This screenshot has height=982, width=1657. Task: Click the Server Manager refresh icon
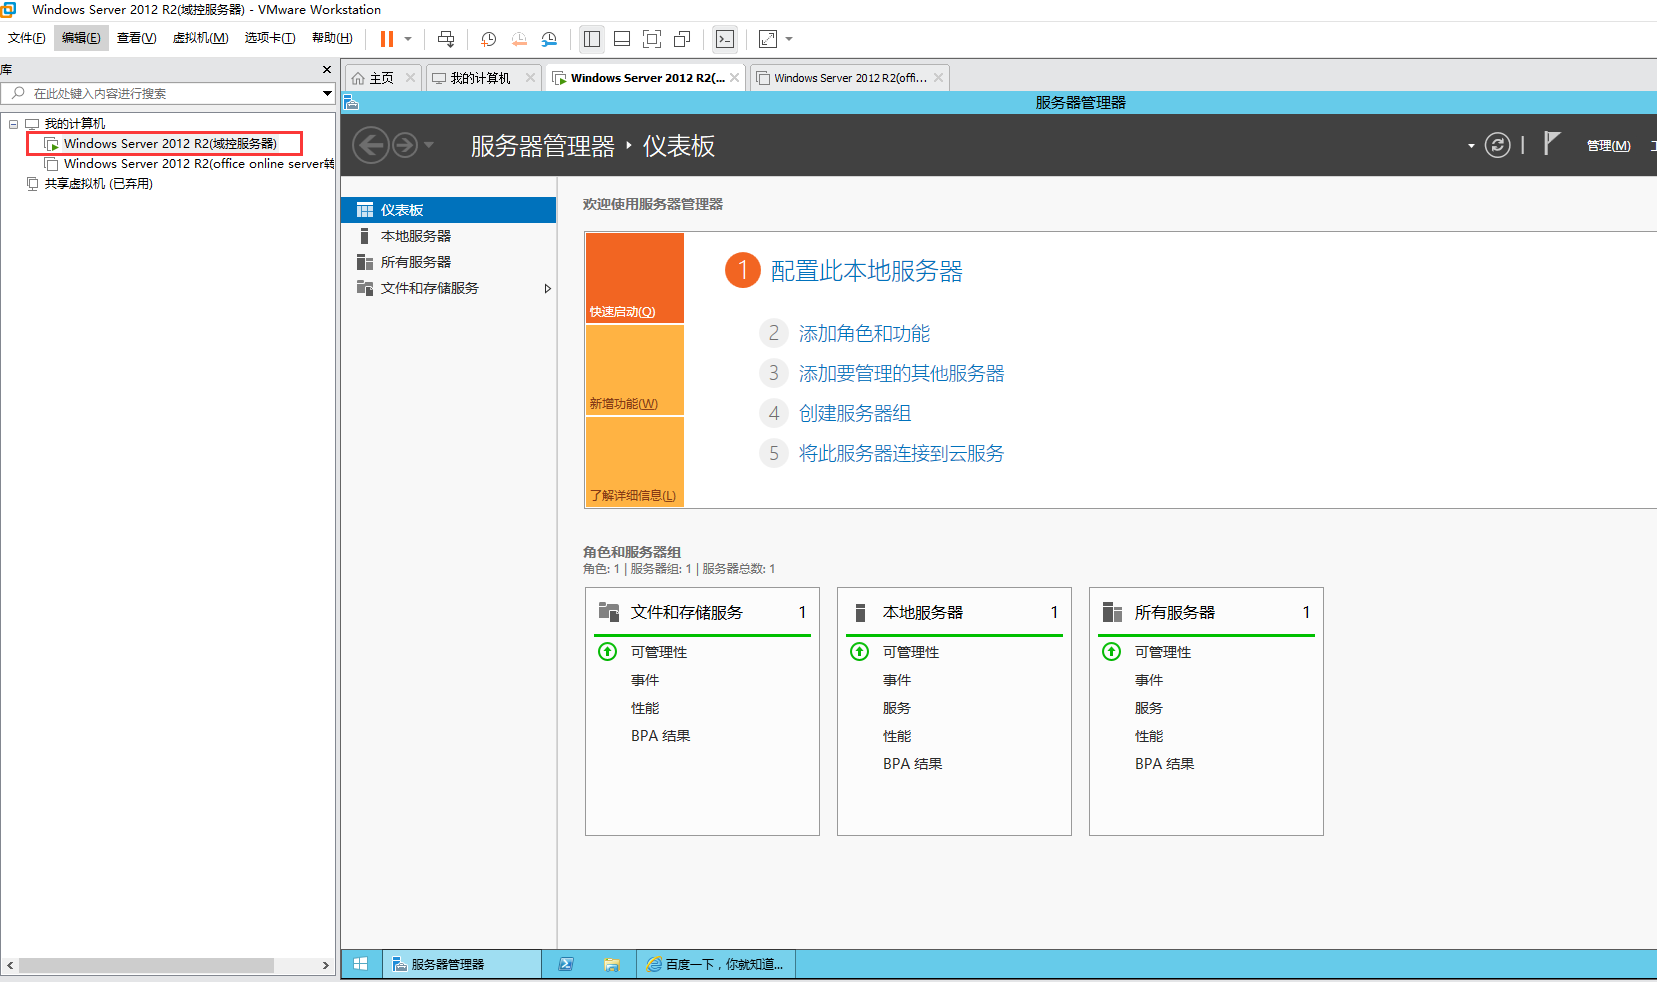point(1497,145)
